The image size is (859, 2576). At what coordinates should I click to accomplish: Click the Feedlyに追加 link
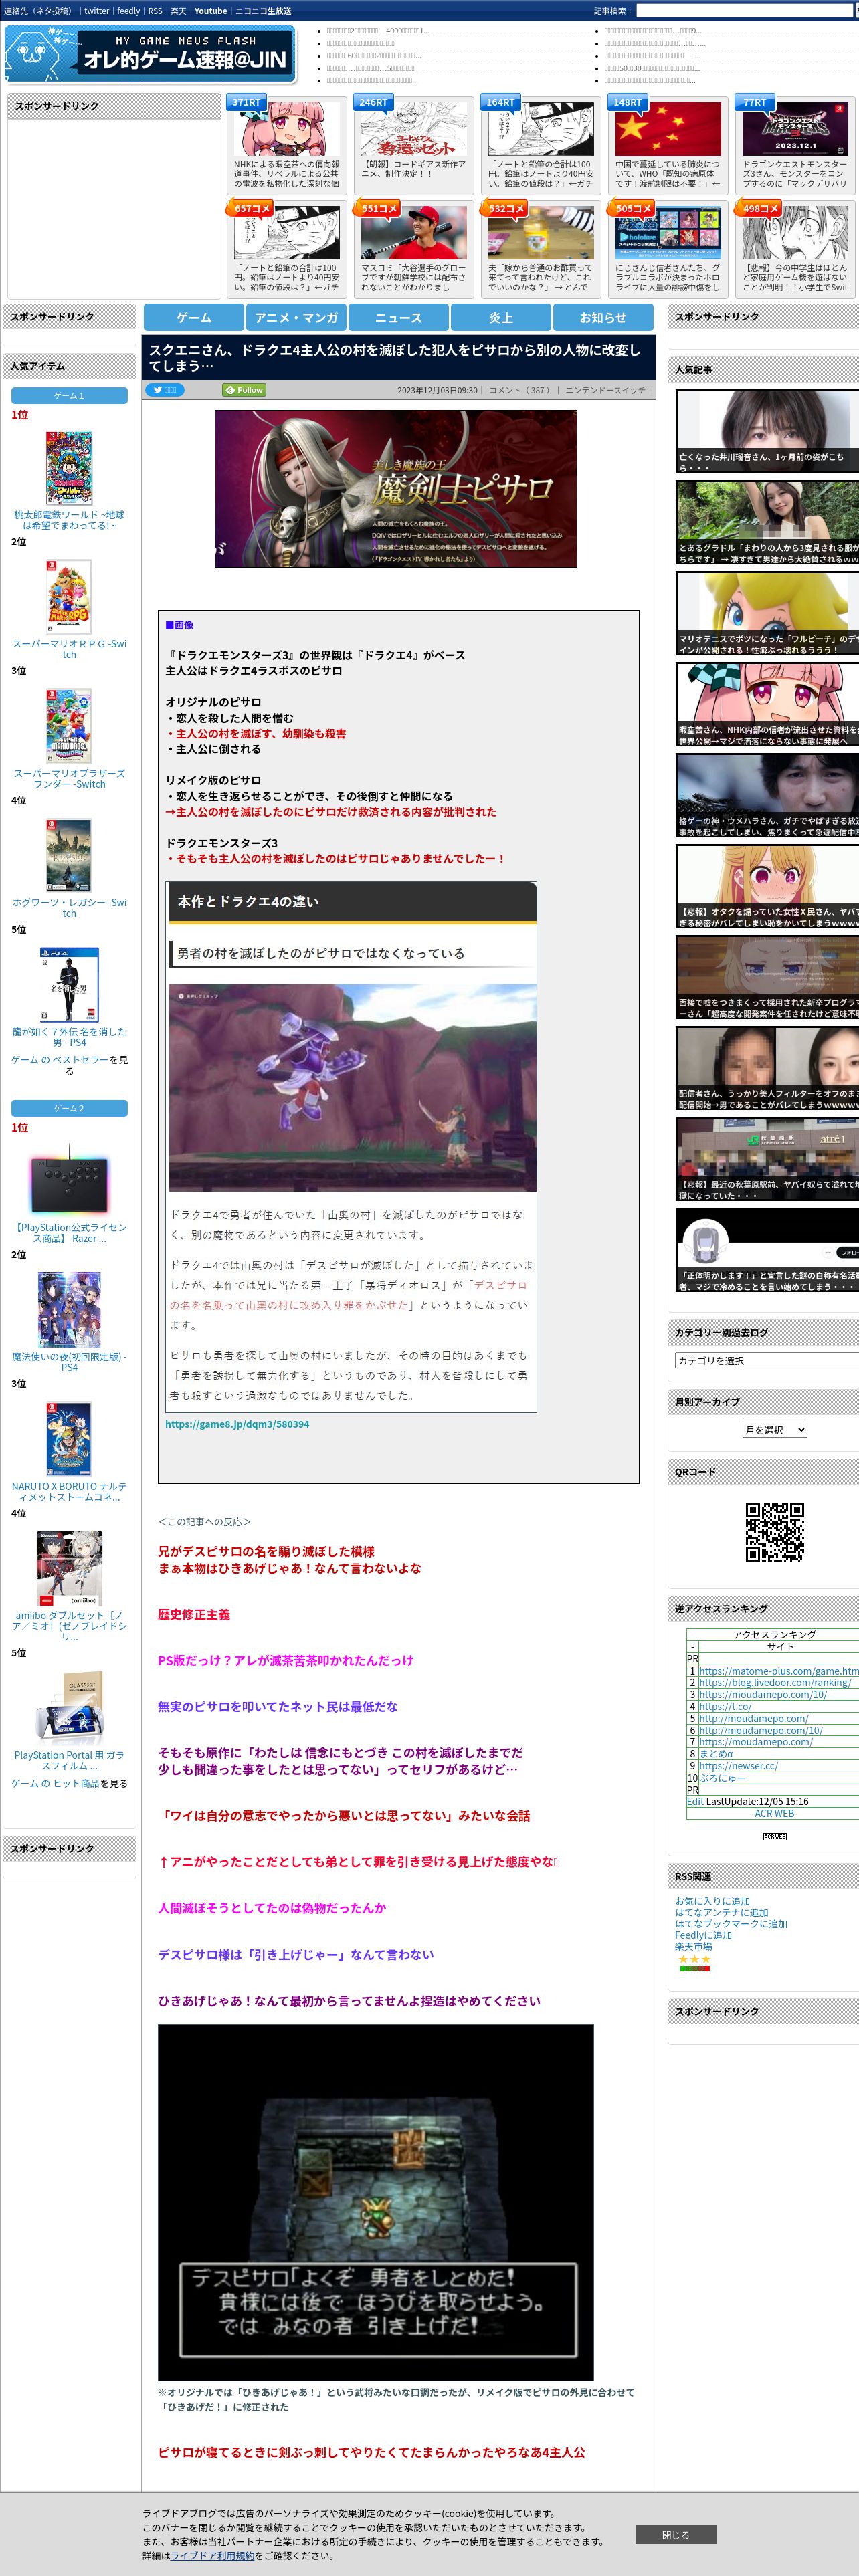pyautogui.click(x=703, y=1935)
